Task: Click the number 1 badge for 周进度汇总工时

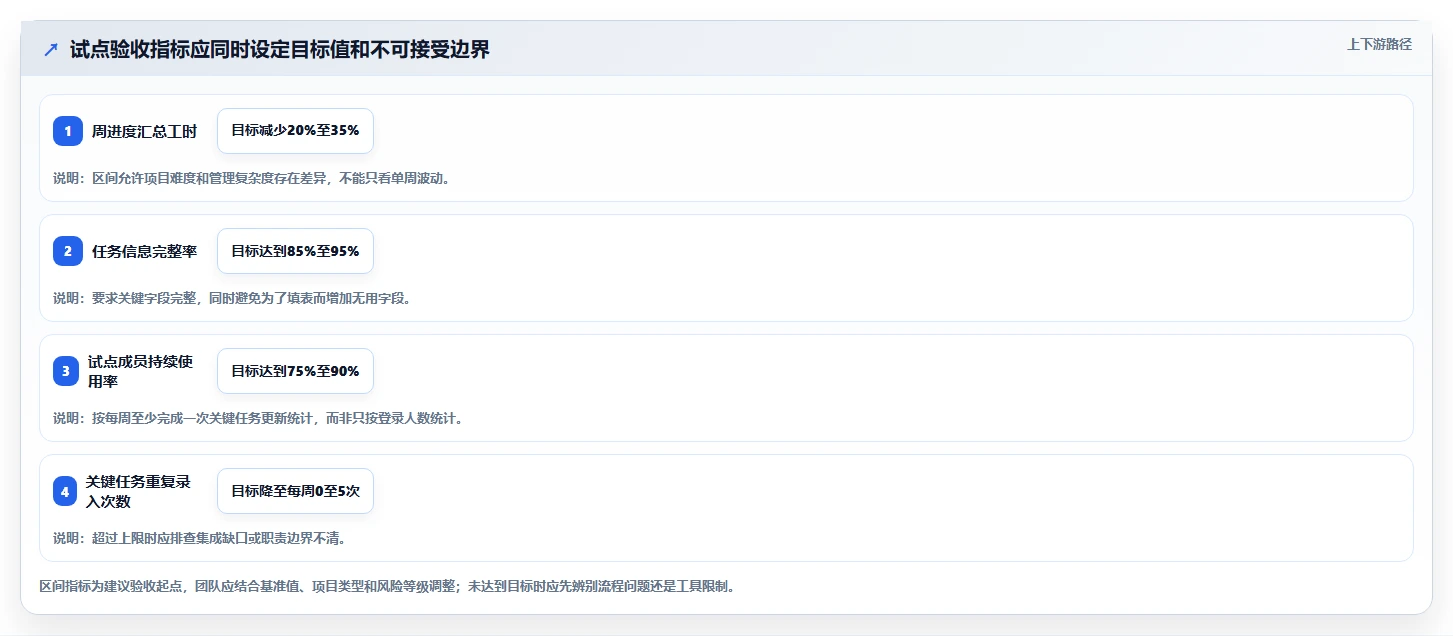Action: click(x=68, y=131)
